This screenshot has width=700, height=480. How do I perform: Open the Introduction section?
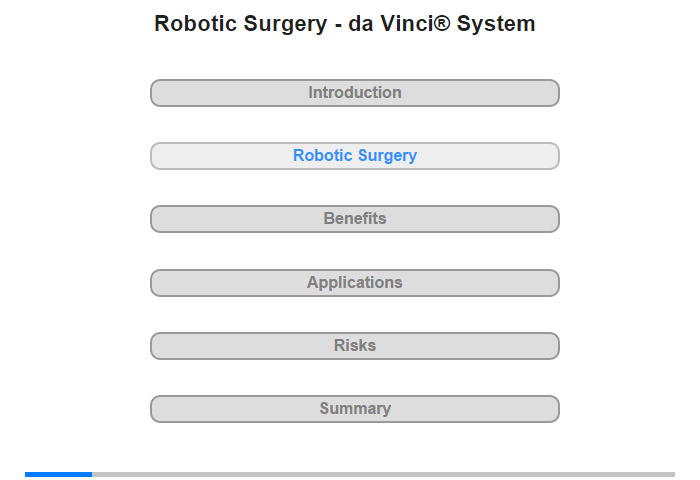pyautogui.click(x=355, y=93)
